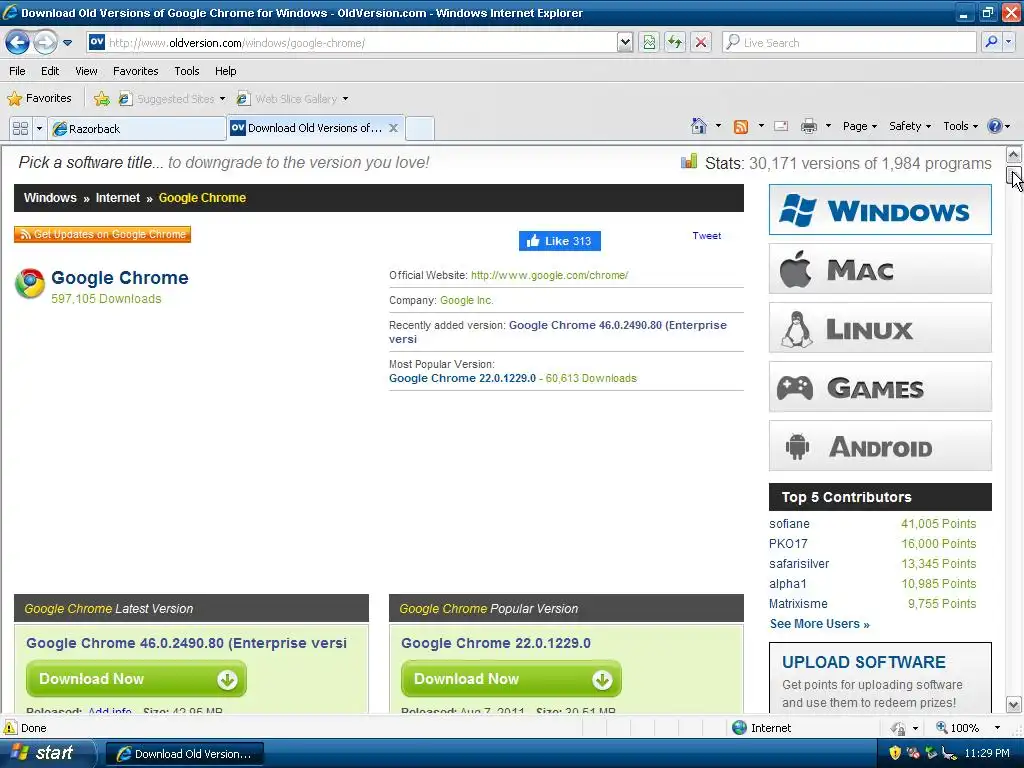Follow the Internet breadcrumb link
Screen dimensions: 1024x768
[x=118, y=198]
